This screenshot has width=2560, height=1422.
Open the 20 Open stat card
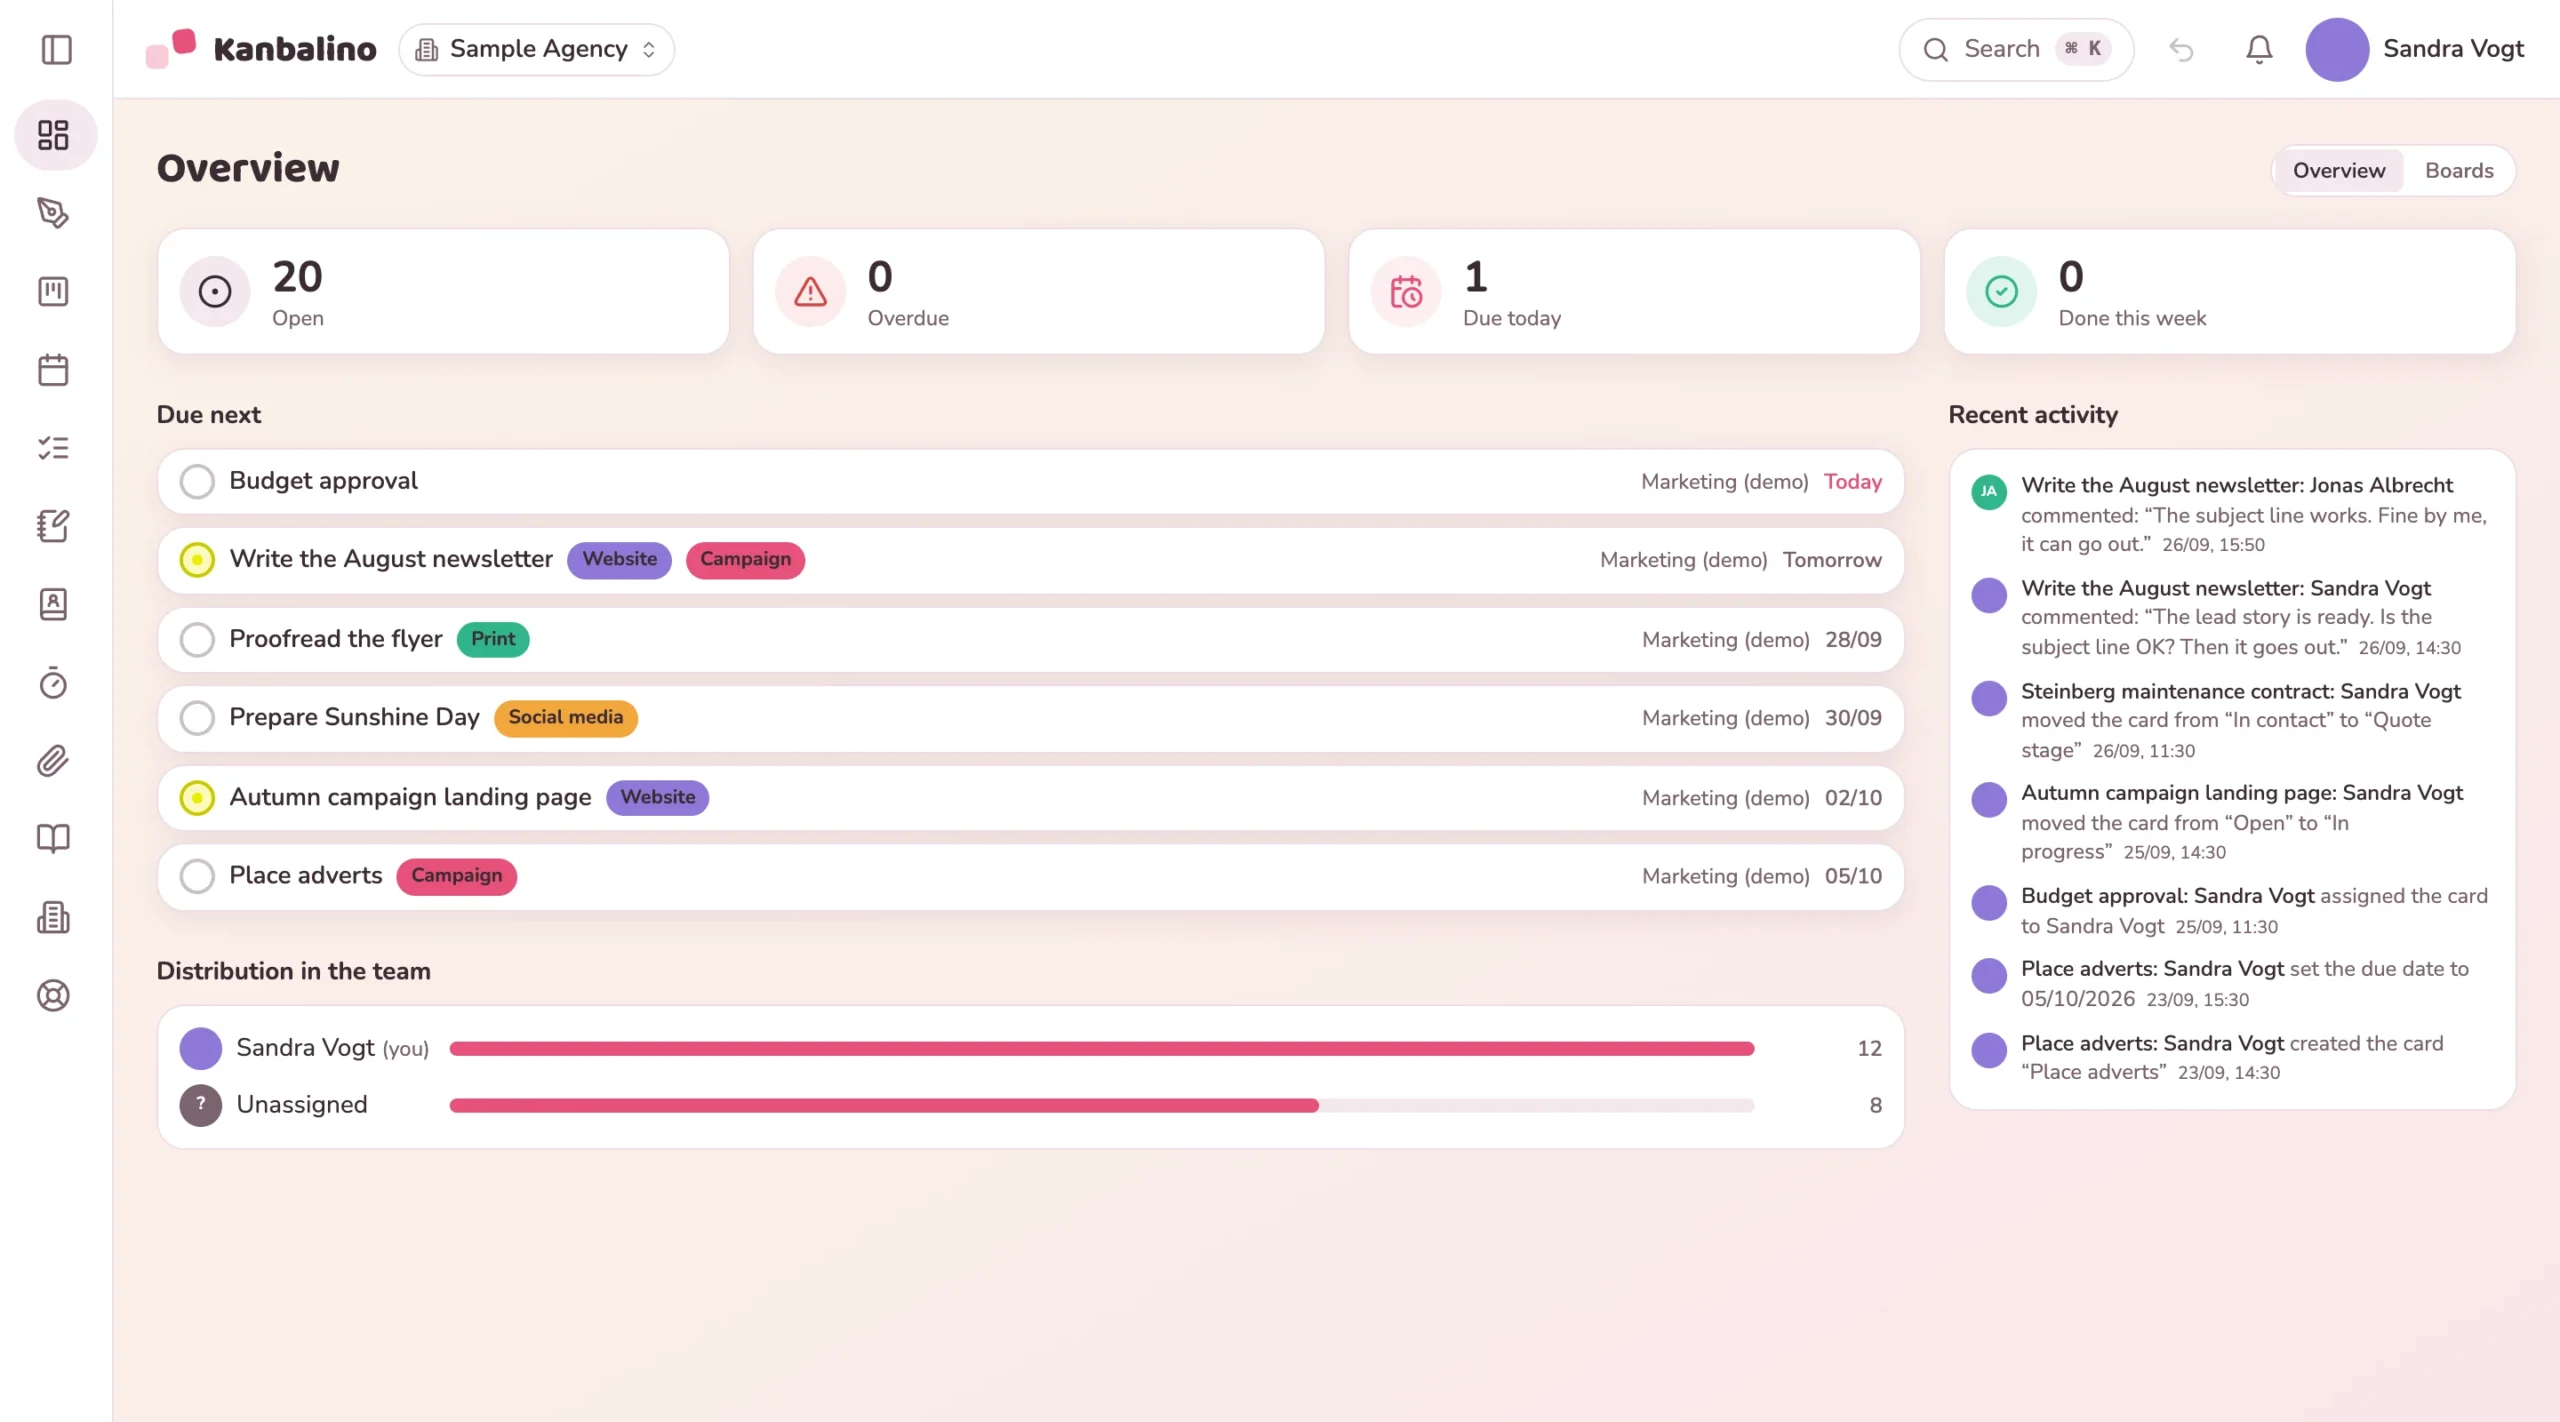pyautogui.click(x=443, y=291)
